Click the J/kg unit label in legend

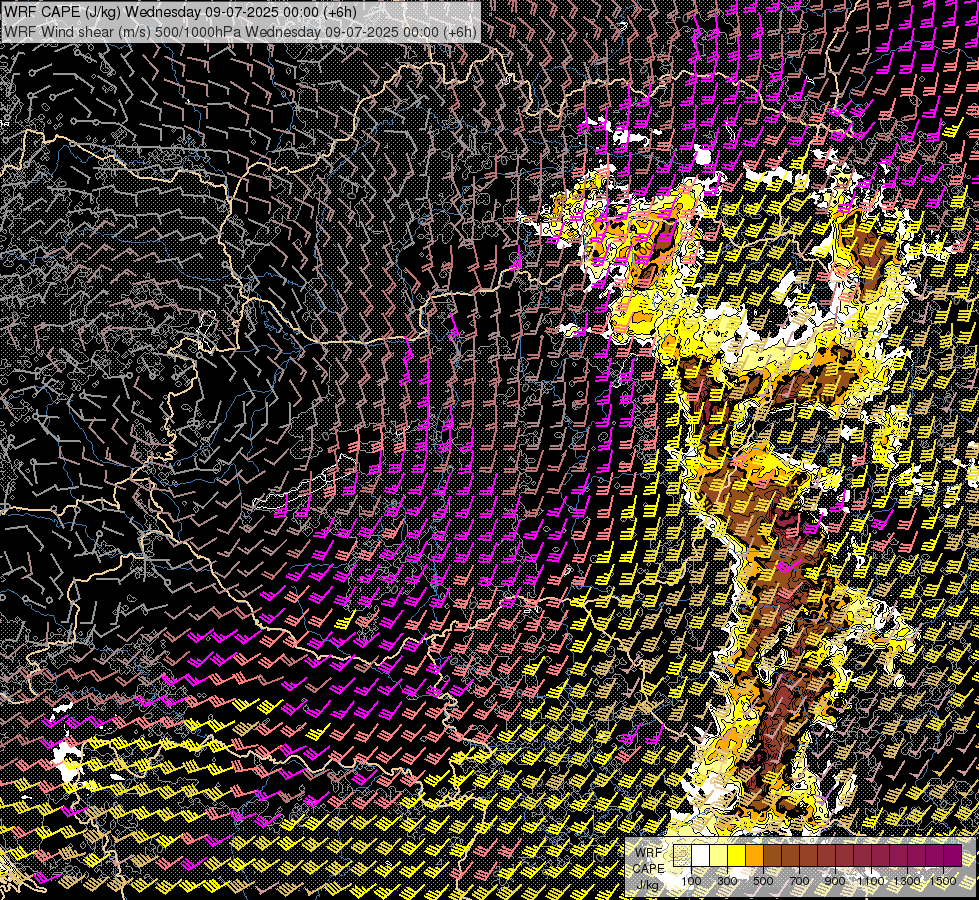[x=648, y=885]
